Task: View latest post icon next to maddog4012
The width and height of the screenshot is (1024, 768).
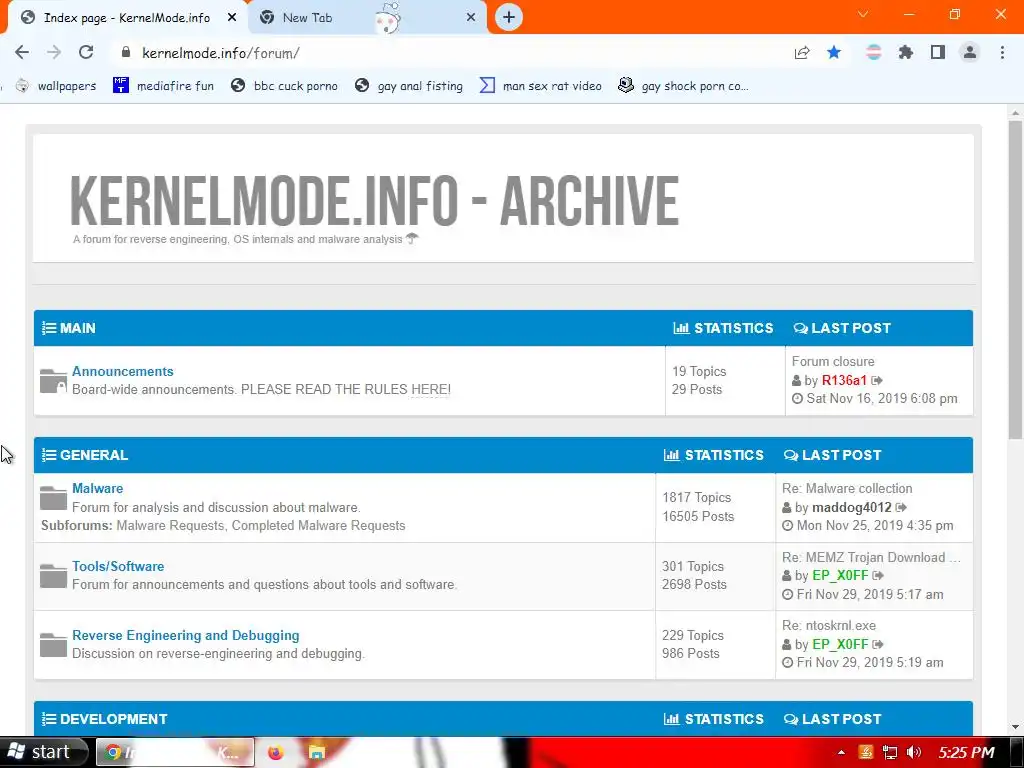Action: [x=901, y=507]
